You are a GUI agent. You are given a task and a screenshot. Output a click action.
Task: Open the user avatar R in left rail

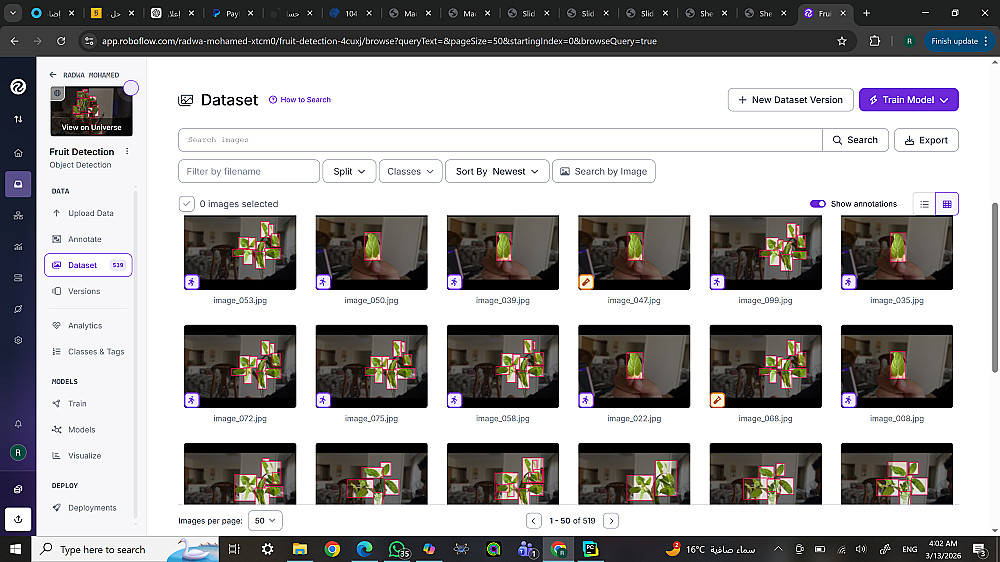point(18,452)
